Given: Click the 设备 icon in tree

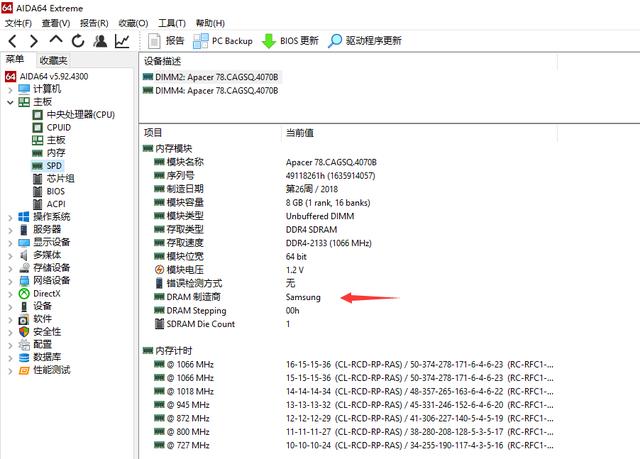Looking at the screenshot, I should (x=24, y=306).
